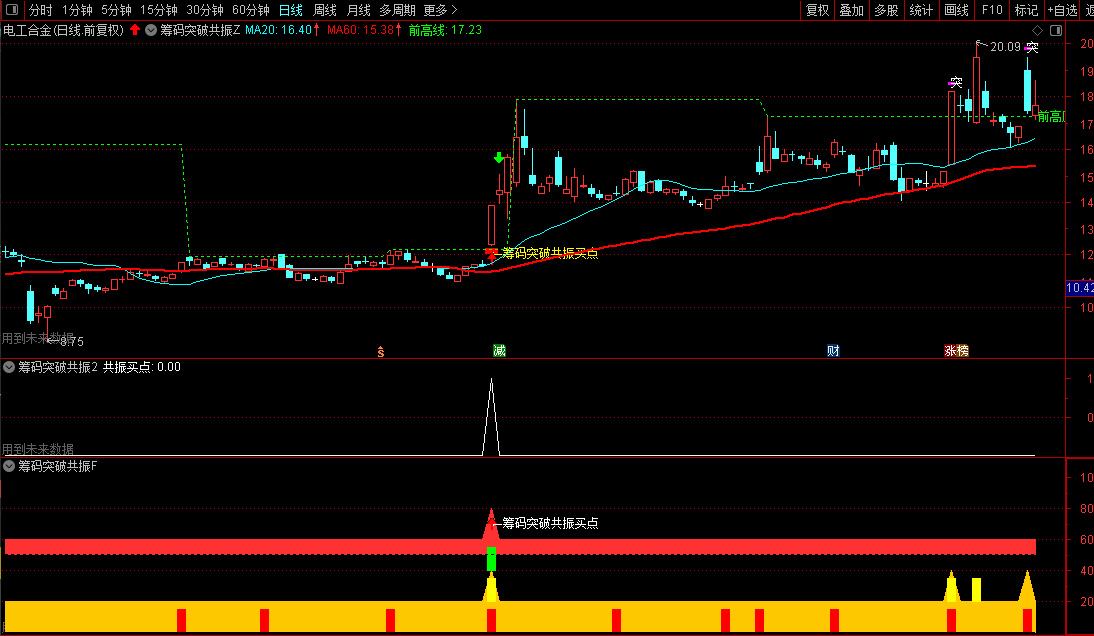The width and height of the screenshot is (1094, 636).
Task: Select the 60分钟 period tab
Action: [x=250, y=10]
